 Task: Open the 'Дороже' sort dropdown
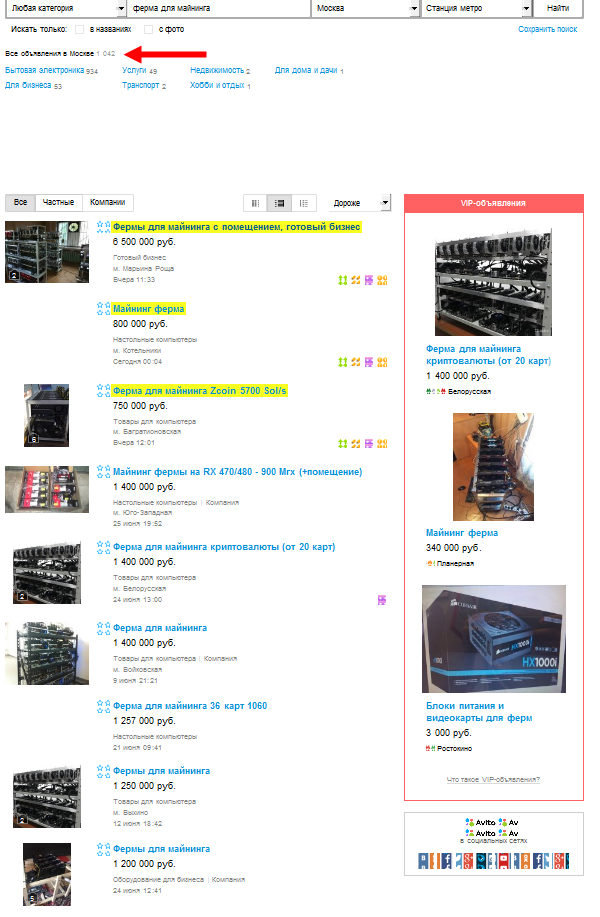coord(360,203)
